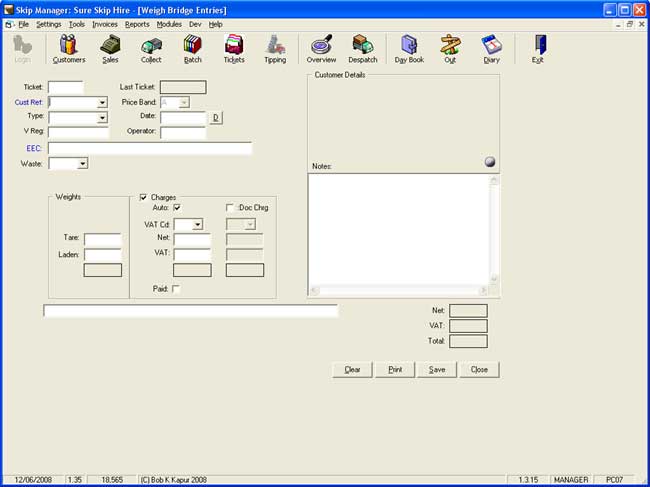Open the Price Band dropdown
Screen dimensions: 650x487
tap(184, 102)
